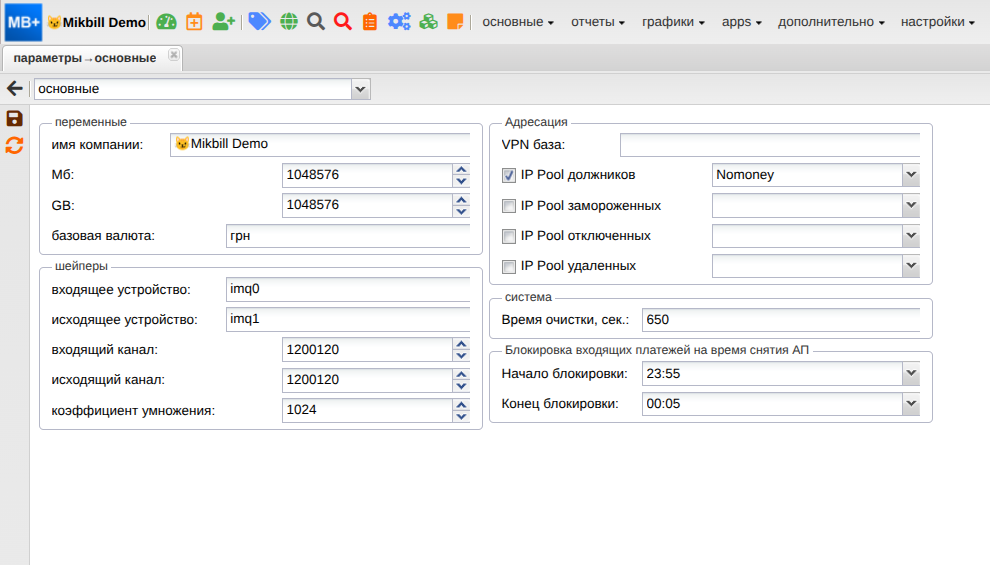Viewport: 990px width, 565px height.
Task: Open the green dashboard speedometer icon
Action: (166, 22)
